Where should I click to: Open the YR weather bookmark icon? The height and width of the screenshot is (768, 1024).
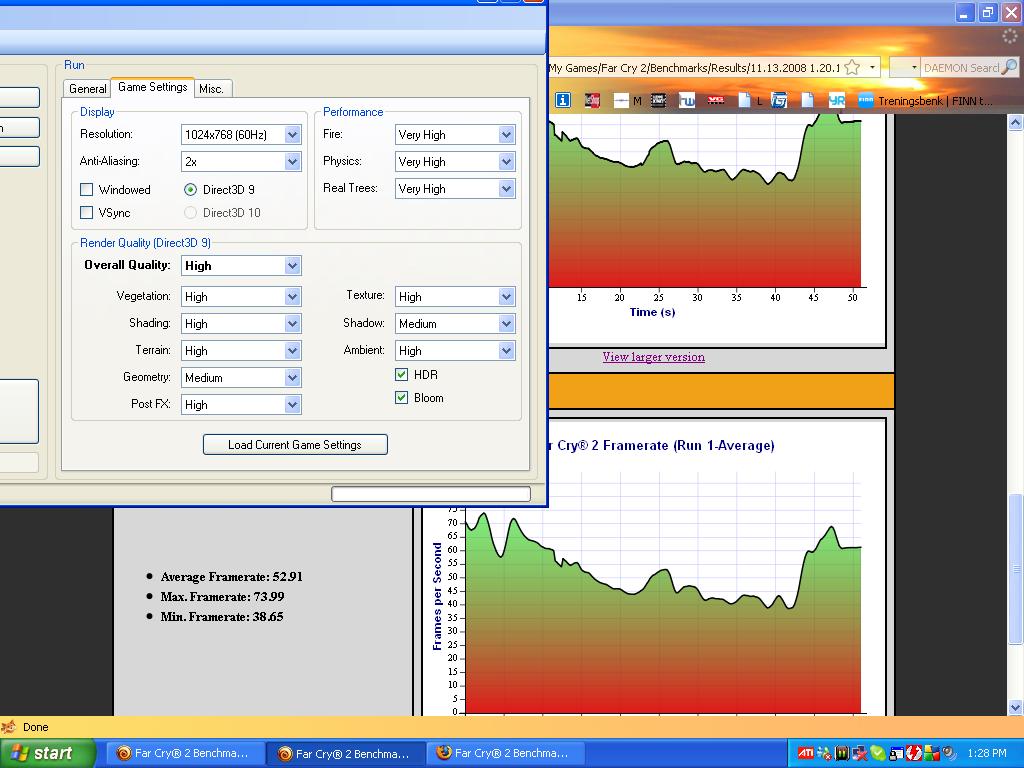click(x=837, y=100)
